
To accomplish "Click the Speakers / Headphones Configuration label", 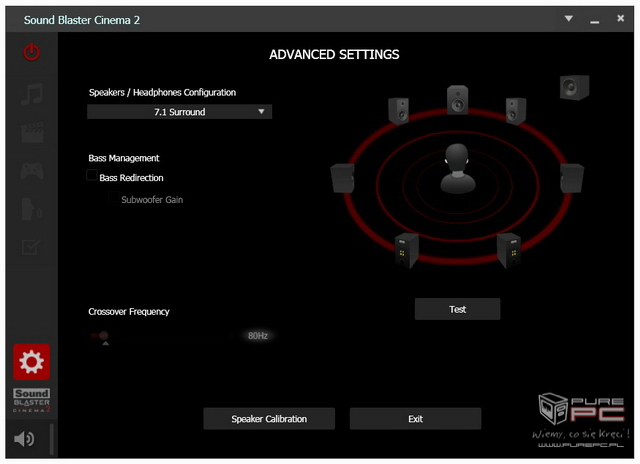I will (162, 93).
